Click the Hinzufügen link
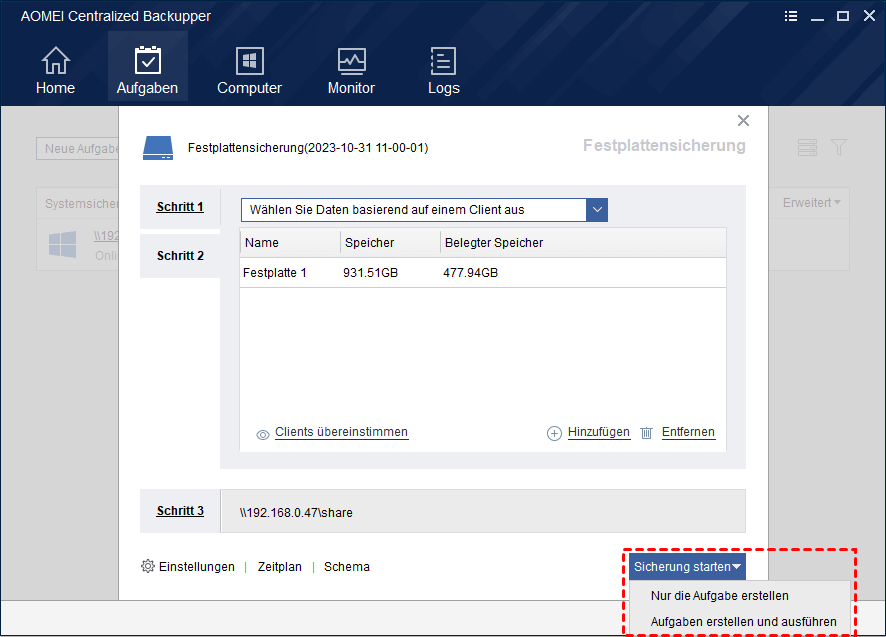Image resolution: width=886 pixels, height=637 pixels. click(598, 432)
